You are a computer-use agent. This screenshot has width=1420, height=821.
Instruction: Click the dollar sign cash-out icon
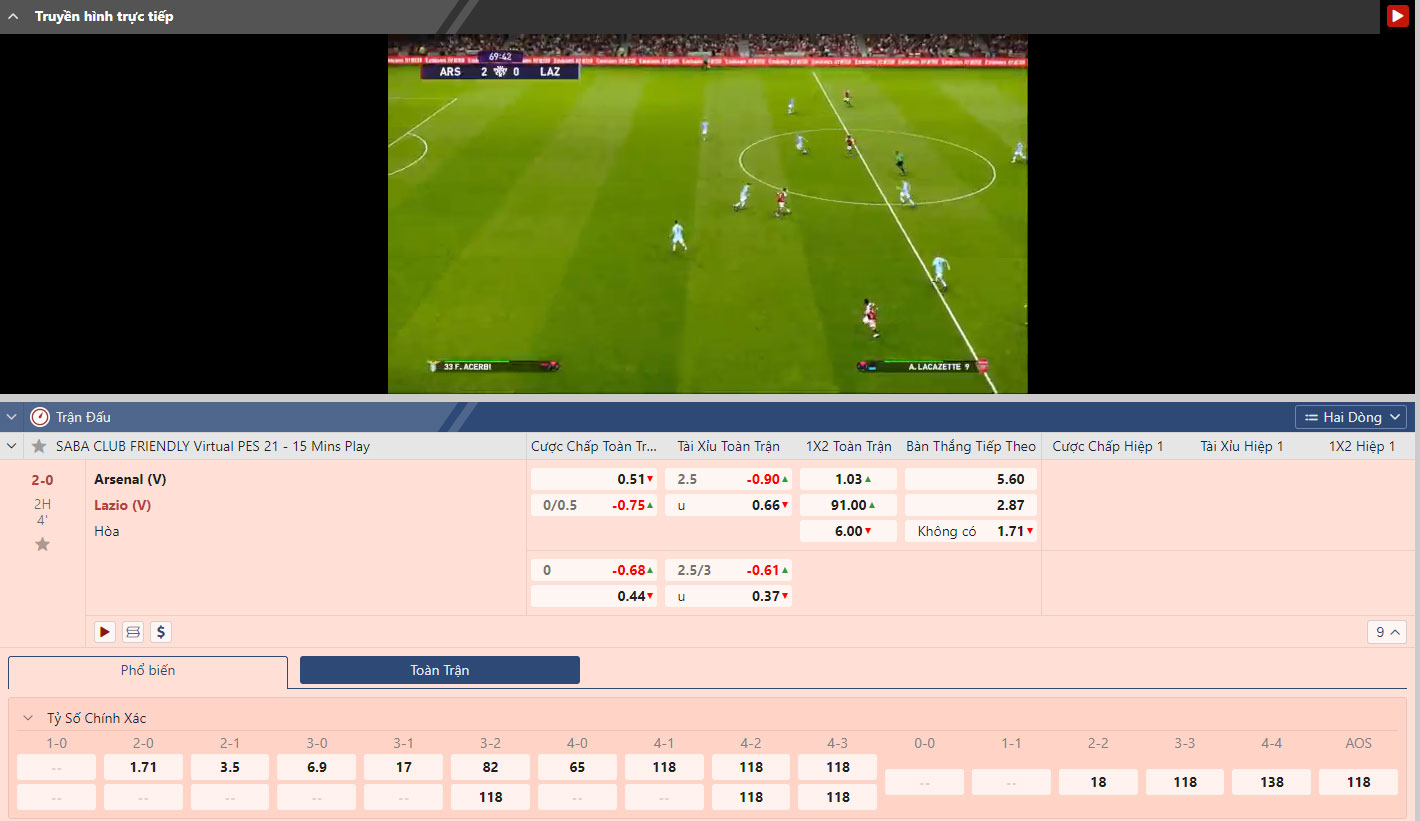tap(161, 632)
